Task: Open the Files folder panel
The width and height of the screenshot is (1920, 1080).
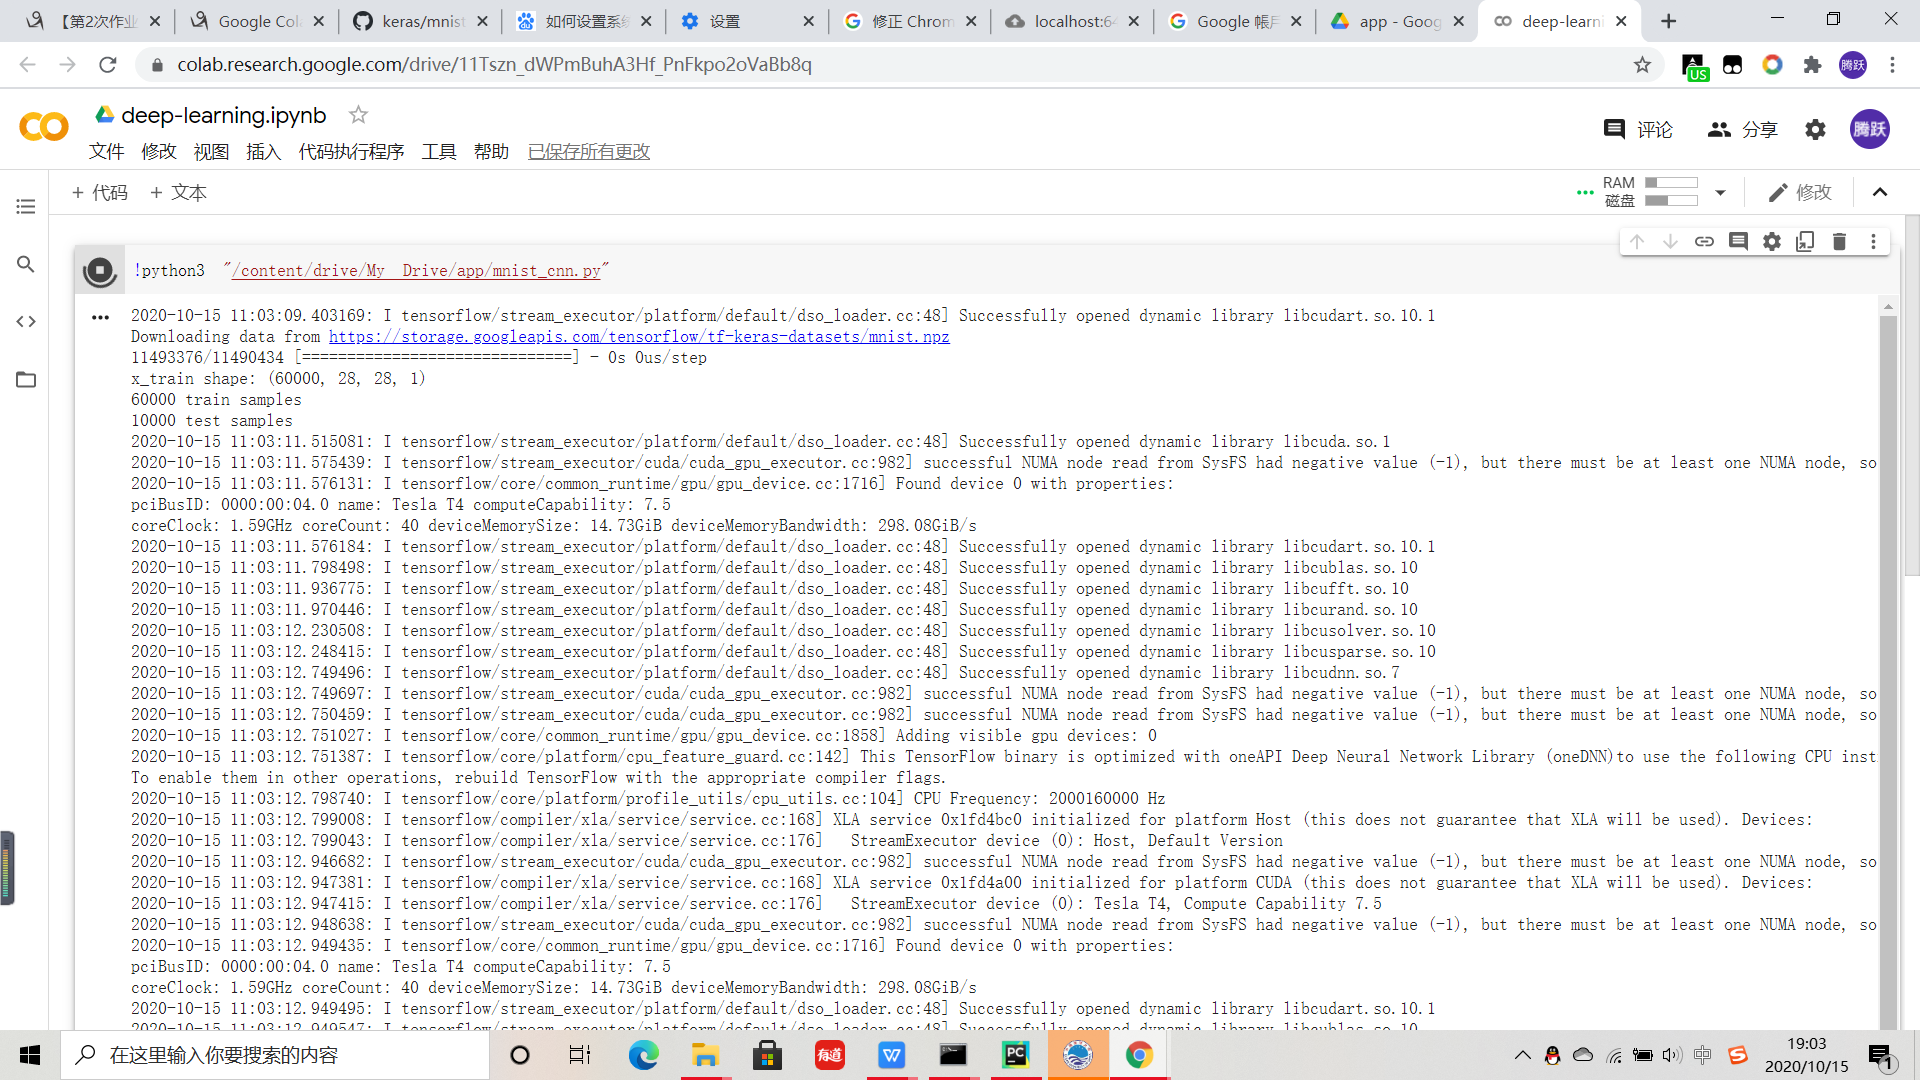Action: click(x=26, y=379)
